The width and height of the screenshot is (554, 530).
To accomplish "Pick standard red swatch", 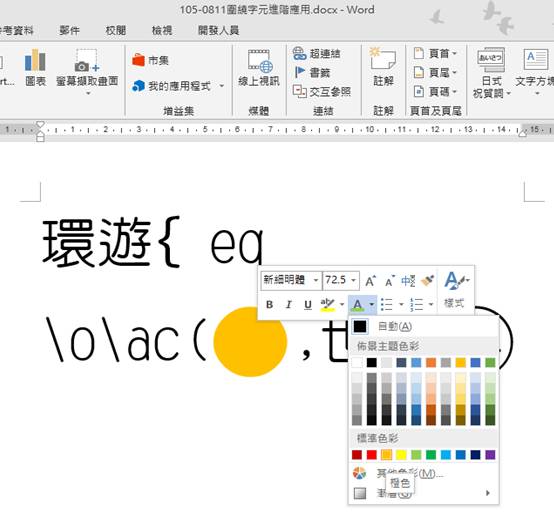I will 372,455.
